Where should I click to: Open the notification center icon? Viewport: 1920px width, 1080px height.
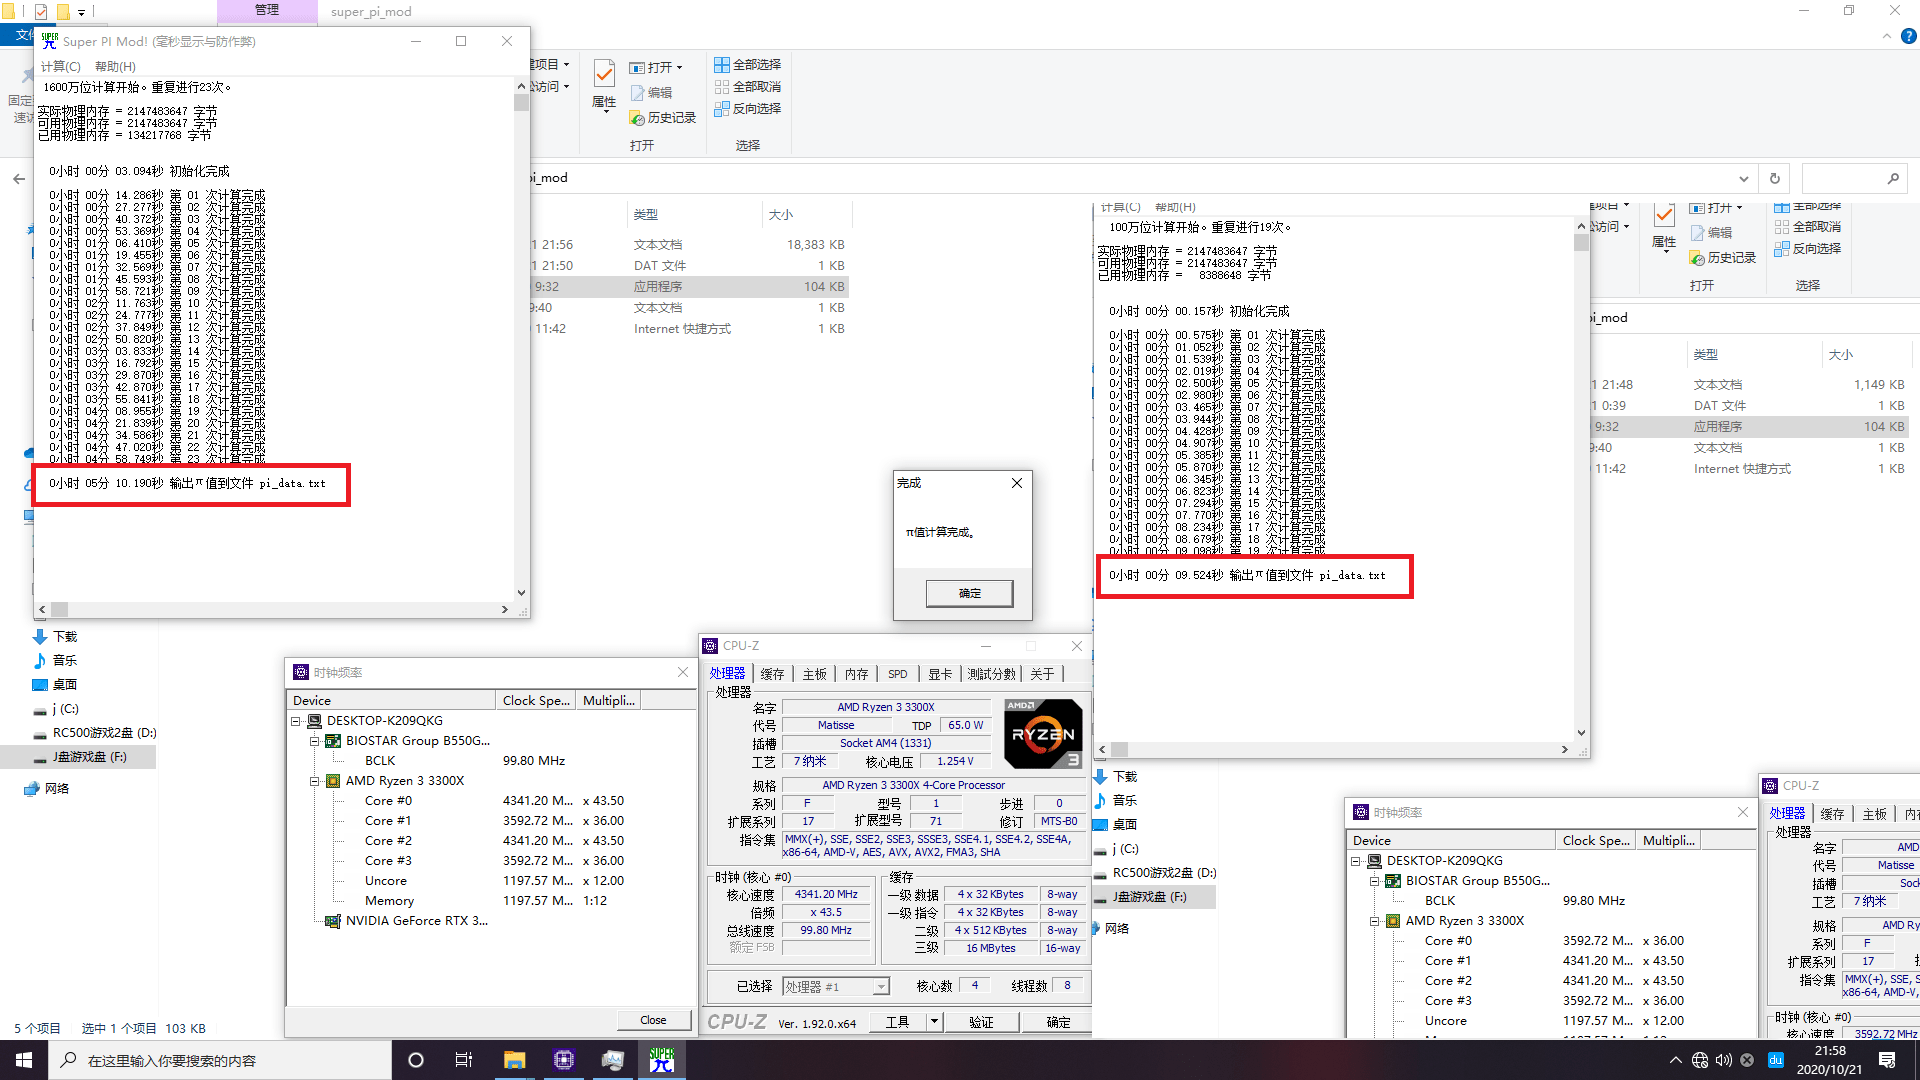point(1887,1060)
